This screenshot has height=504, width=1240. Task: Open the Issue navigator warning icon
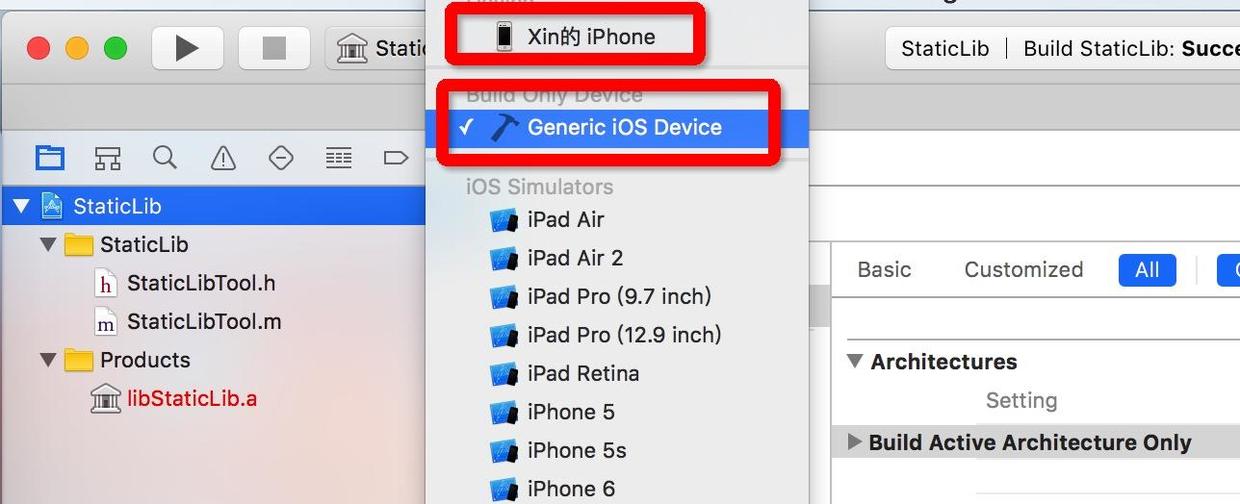coord(223,157)
